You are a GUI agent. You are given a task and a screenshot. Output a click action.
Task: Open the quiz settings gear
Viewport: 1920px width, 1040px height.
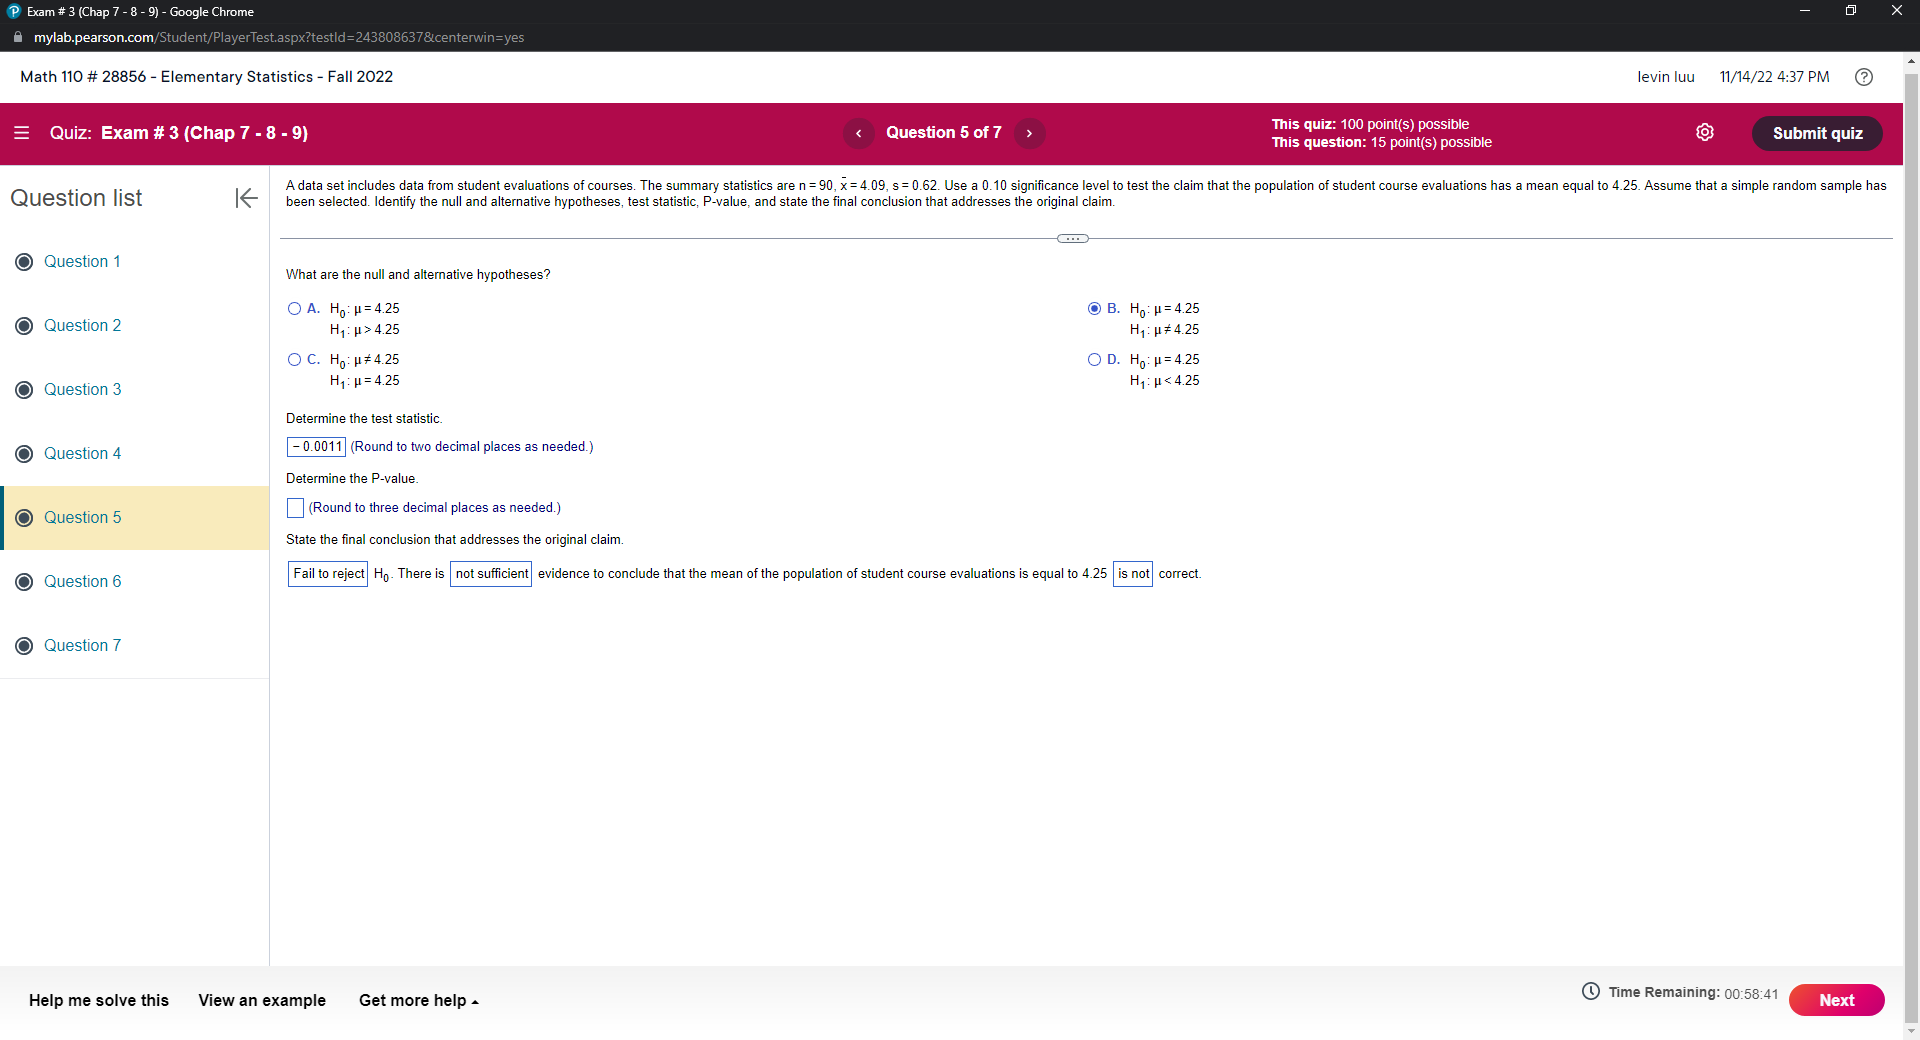[1705, 132]
